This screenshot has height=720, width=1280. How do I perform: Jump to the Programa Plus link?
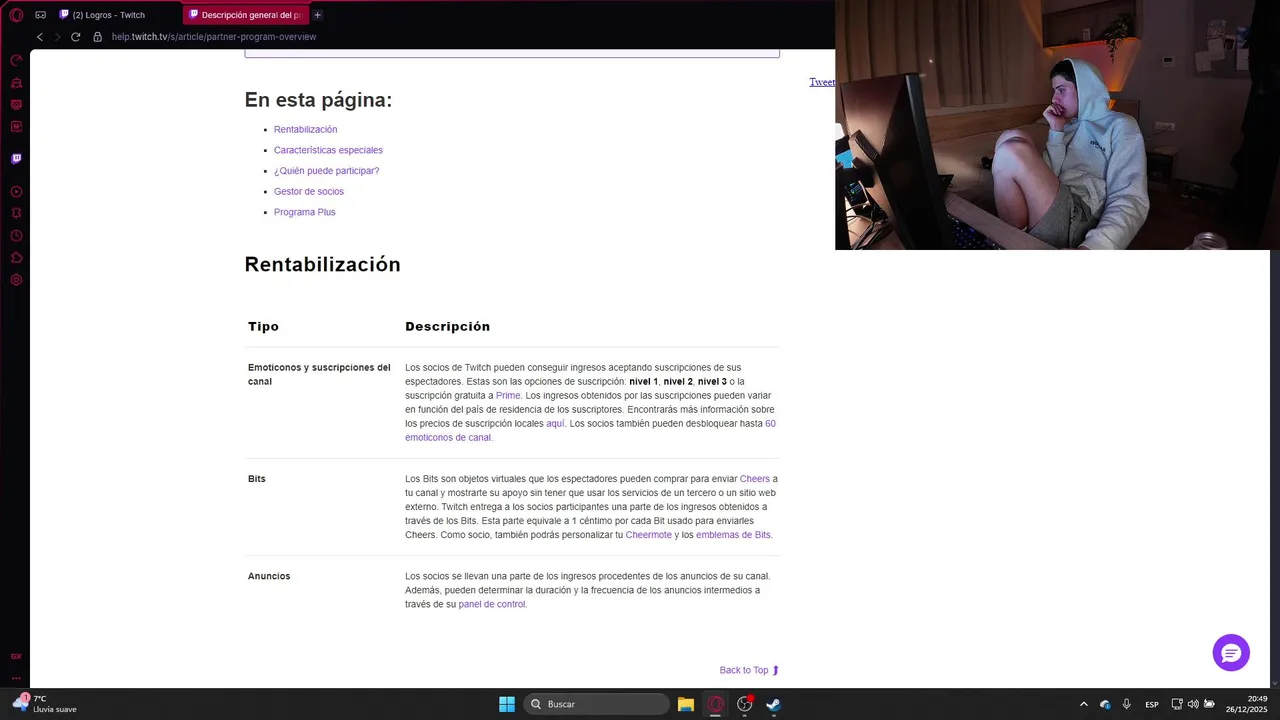coord(304,212)
